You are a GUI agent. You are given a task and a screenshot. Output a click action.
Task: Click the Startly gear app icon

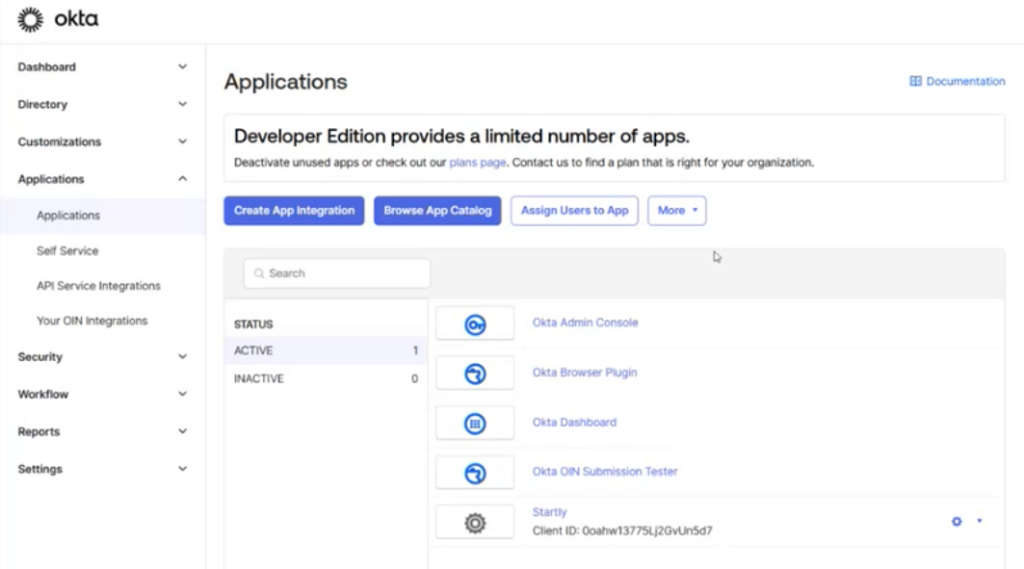[475, 523]
